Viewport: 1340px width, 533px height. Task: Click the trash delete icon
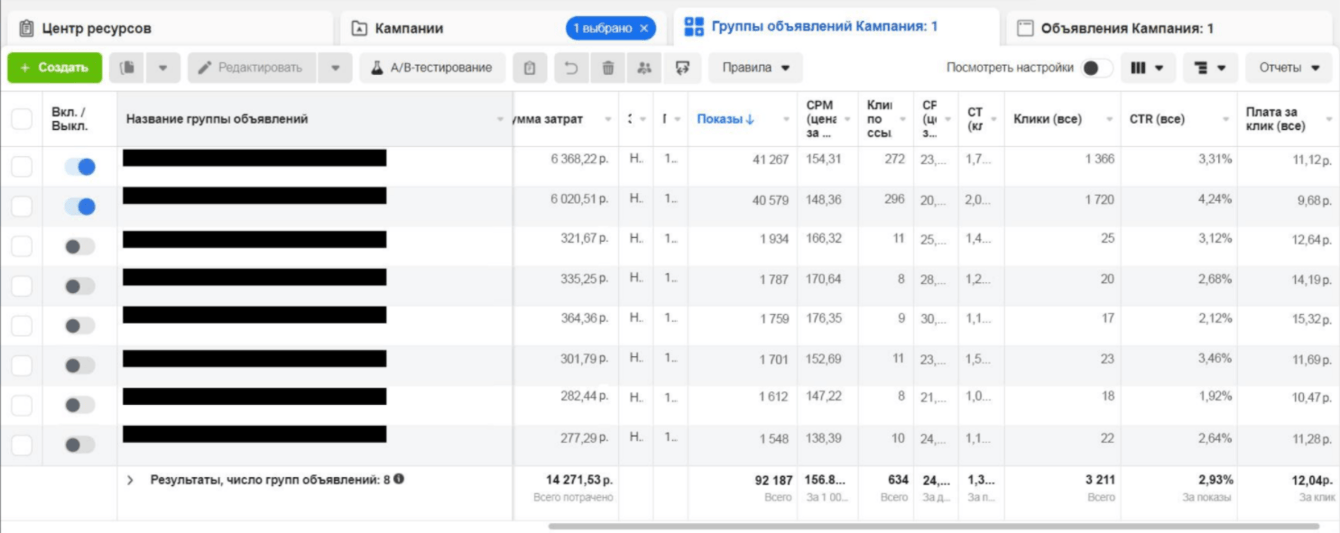(607, 68)
